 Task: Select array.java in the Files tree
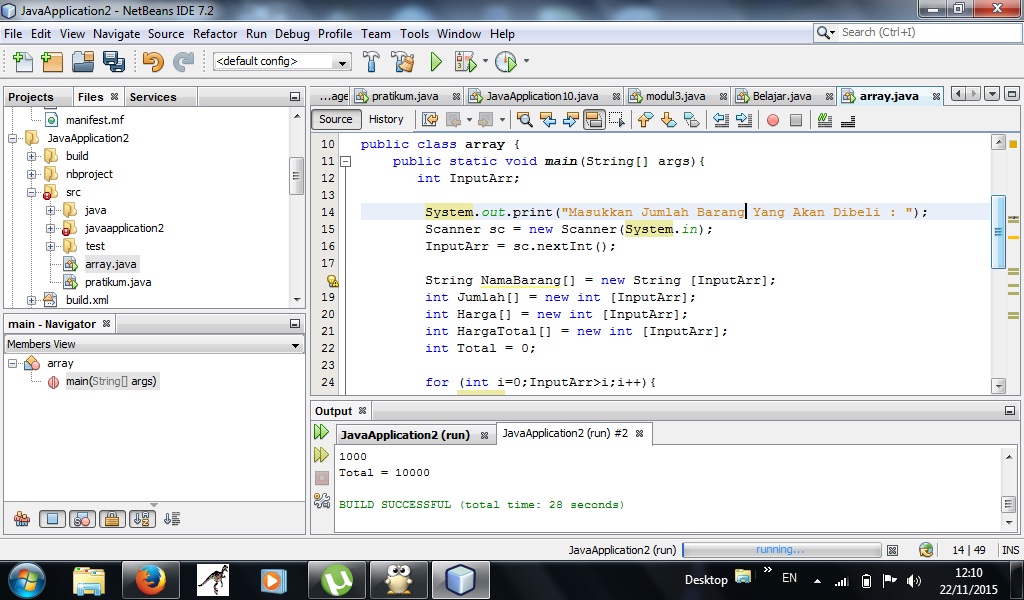pyautogui.click(x=110, y=264)
